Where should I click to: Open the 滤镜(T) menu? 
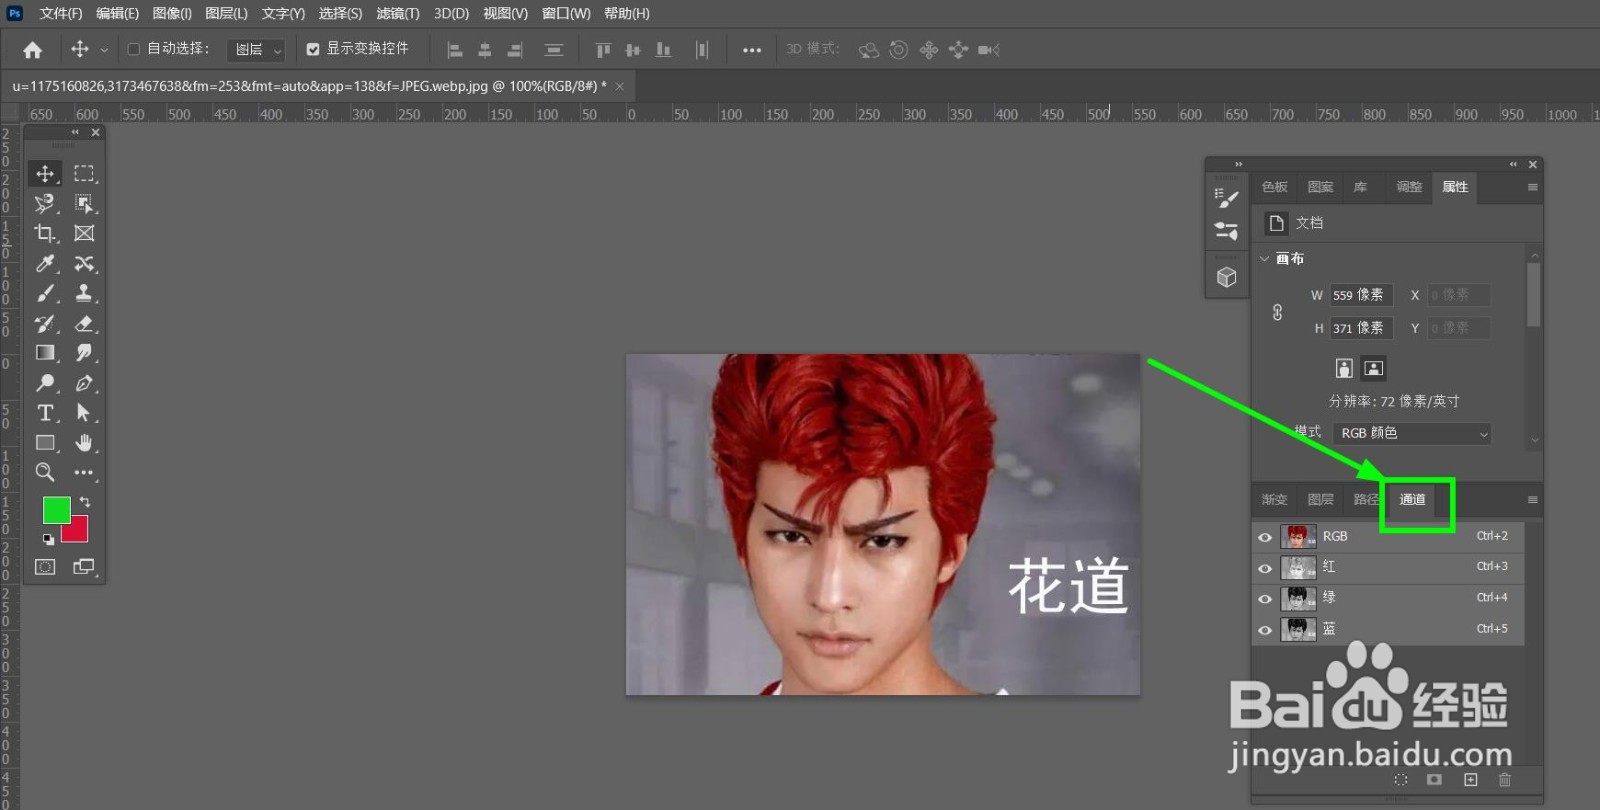pos(398,13)
